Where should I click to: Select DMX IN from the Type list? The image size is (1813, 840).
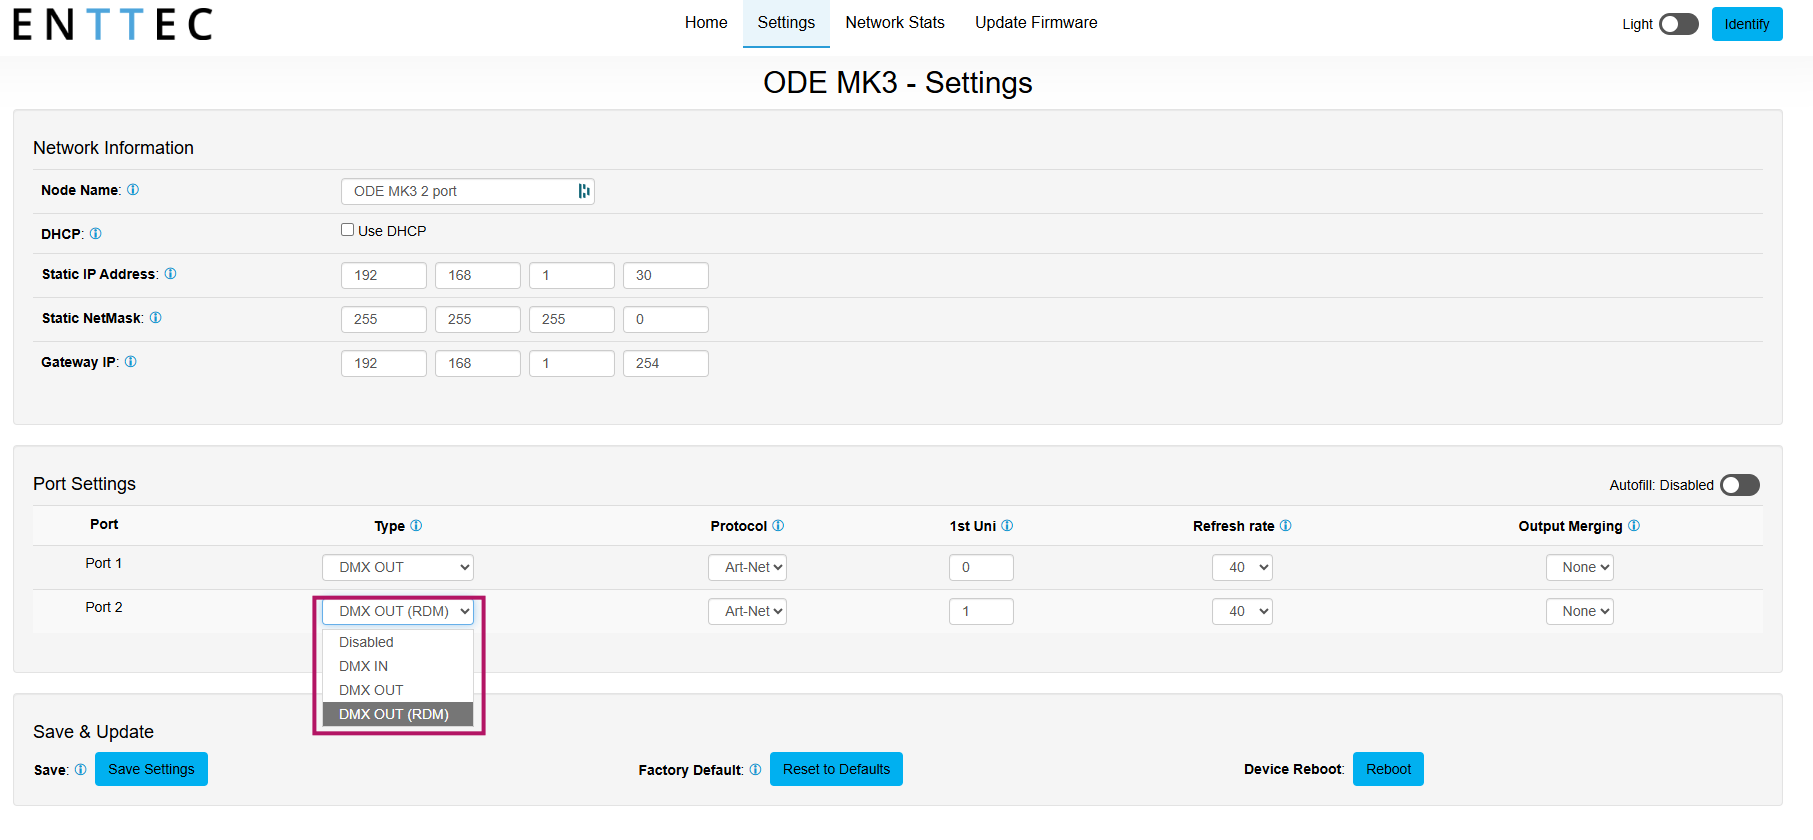[x=398, y=666]
